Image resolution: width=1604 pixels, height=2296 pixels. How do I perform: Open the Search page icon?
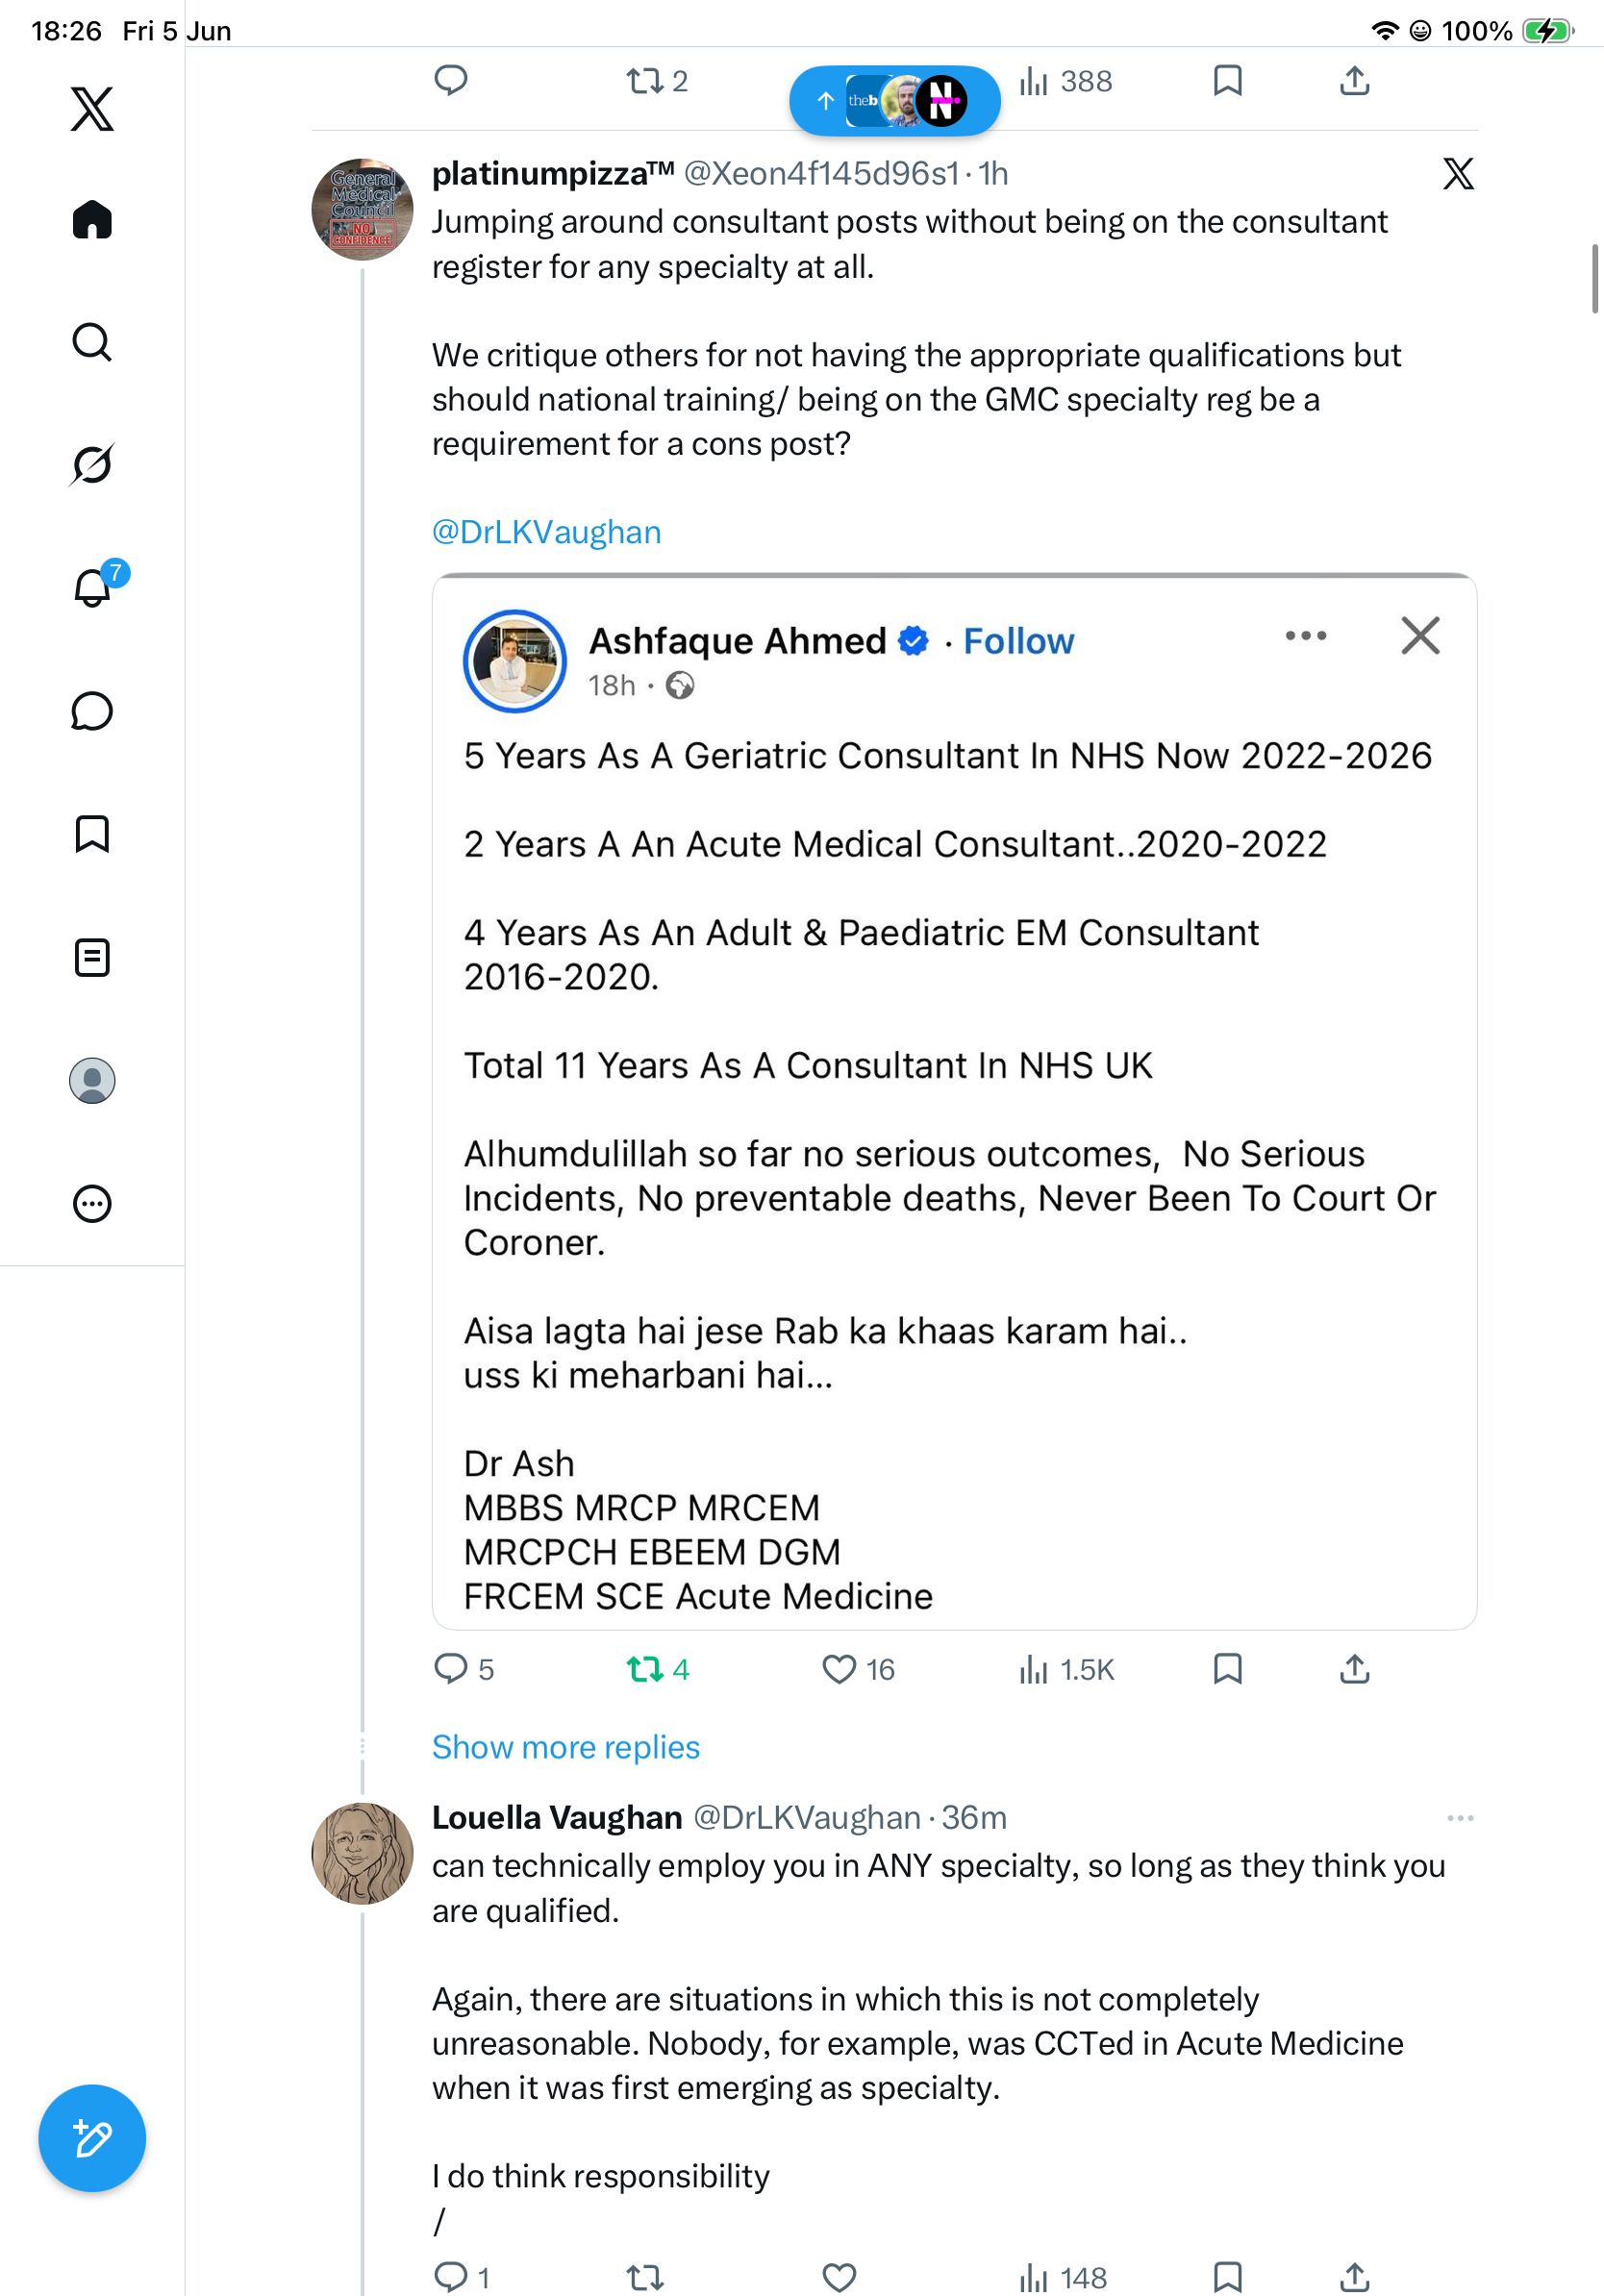(x=92, y=342)
